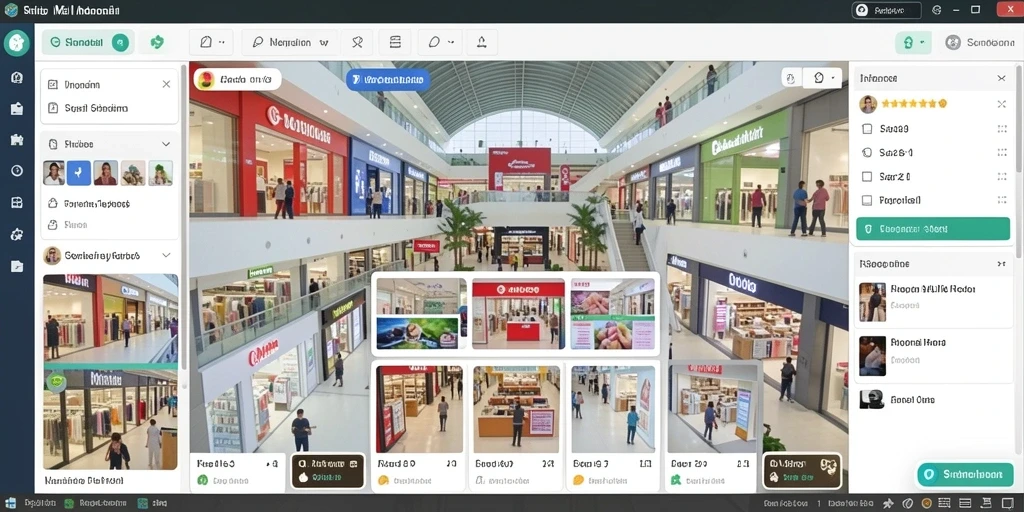Click the circular green badge inside the Sanotal tab

(x=120, y=42)
